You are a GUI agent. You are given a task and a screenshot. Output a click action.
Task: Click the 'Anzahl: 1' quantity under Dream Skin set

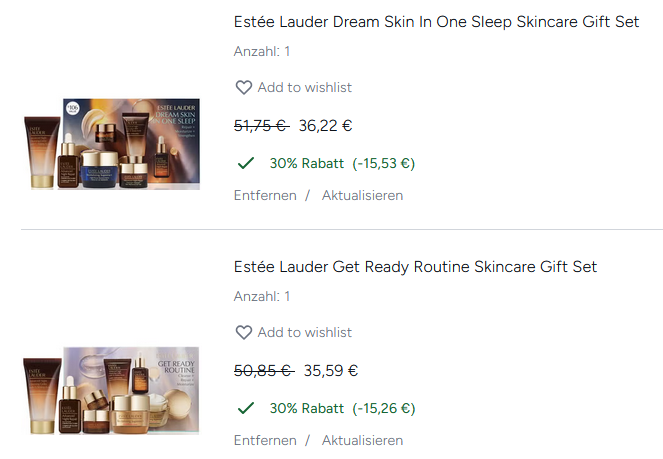(x=262, y=51)
